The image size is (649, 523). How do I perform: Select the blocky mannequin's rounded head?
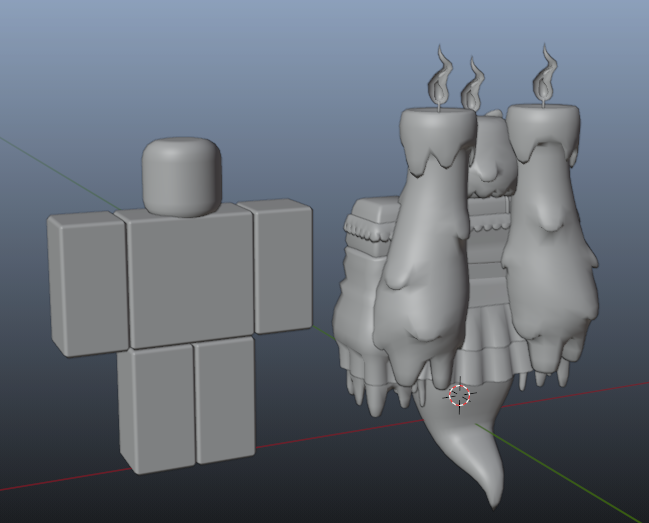coord(182,177)
